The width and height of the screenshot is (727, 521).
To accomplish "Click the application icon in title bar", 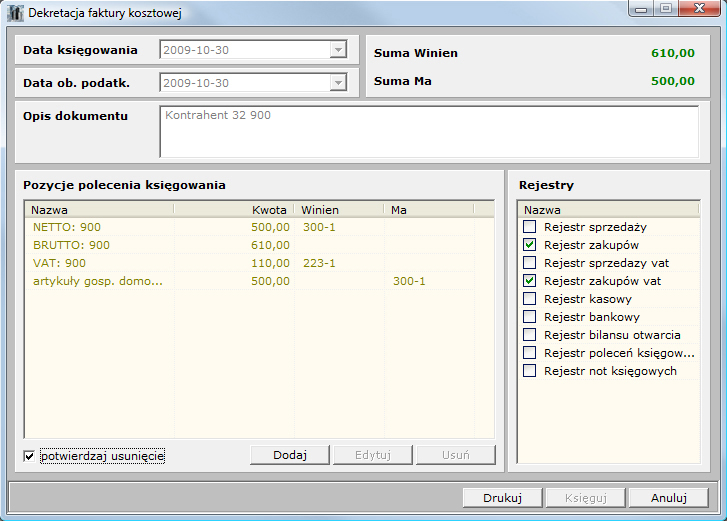I will point(15,13).
